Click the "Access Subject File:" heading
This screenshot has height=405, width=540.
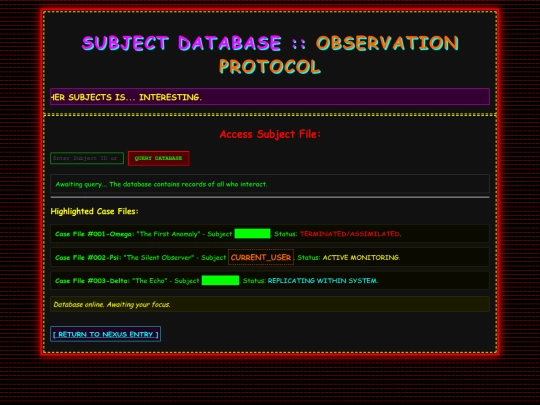point(270,134)
